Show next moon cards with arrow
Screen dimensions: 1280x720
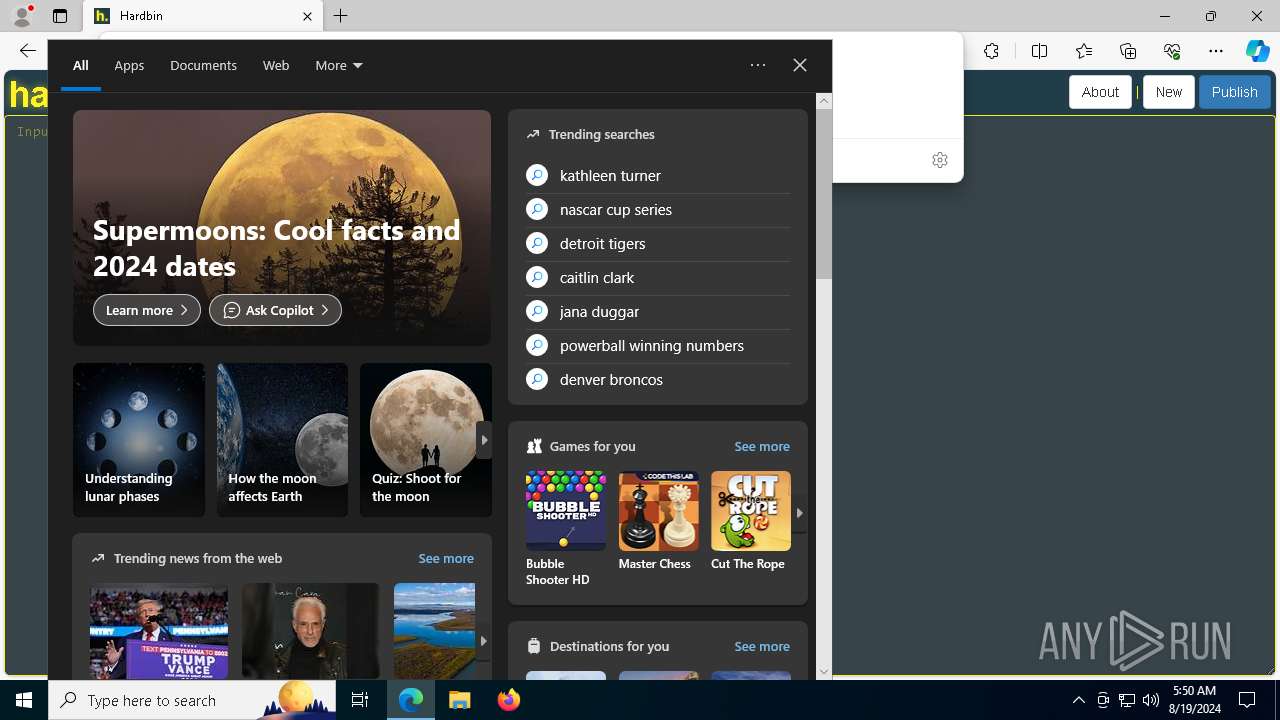pyautogui.click(x=484, y=440)
